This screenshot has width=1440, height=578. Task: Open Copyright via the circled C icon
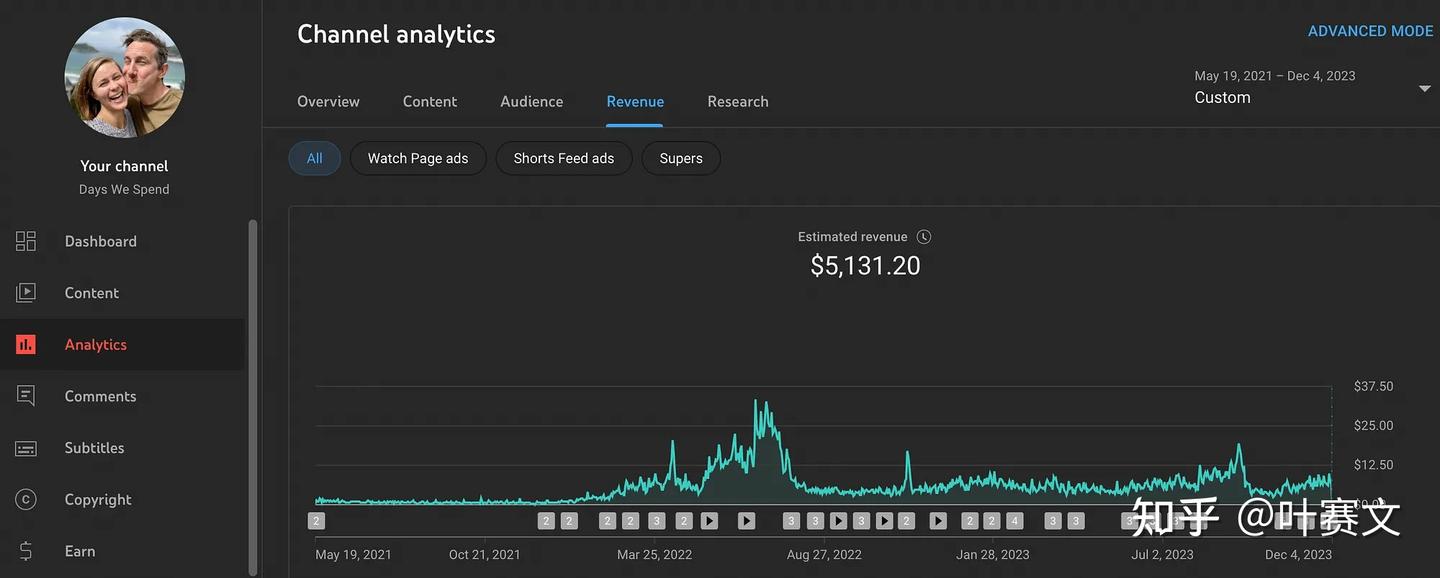26,500
